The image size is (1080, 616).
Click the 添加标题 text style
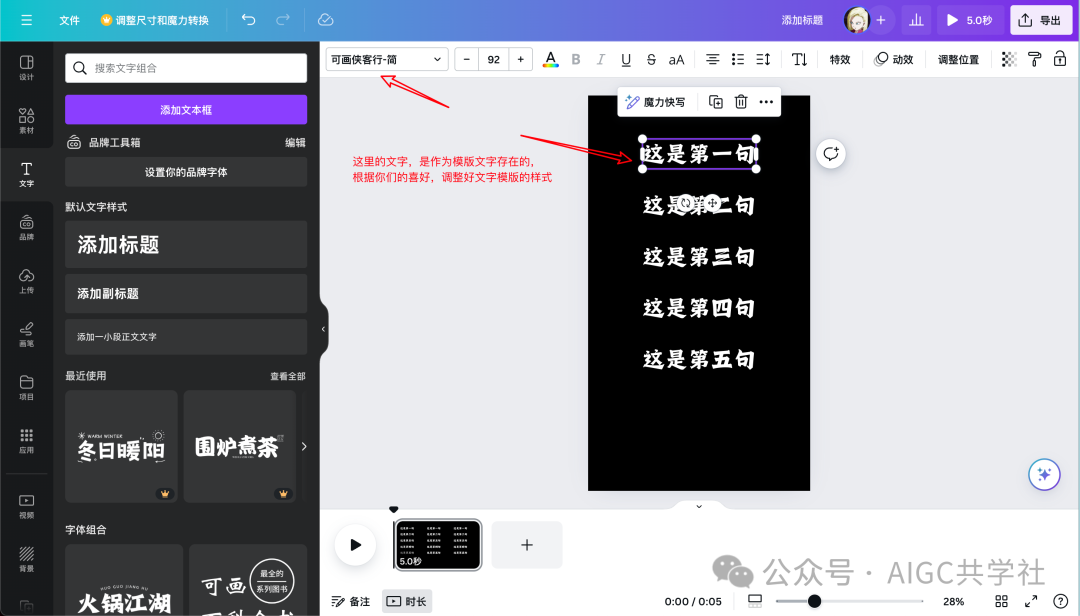[186, 245]
